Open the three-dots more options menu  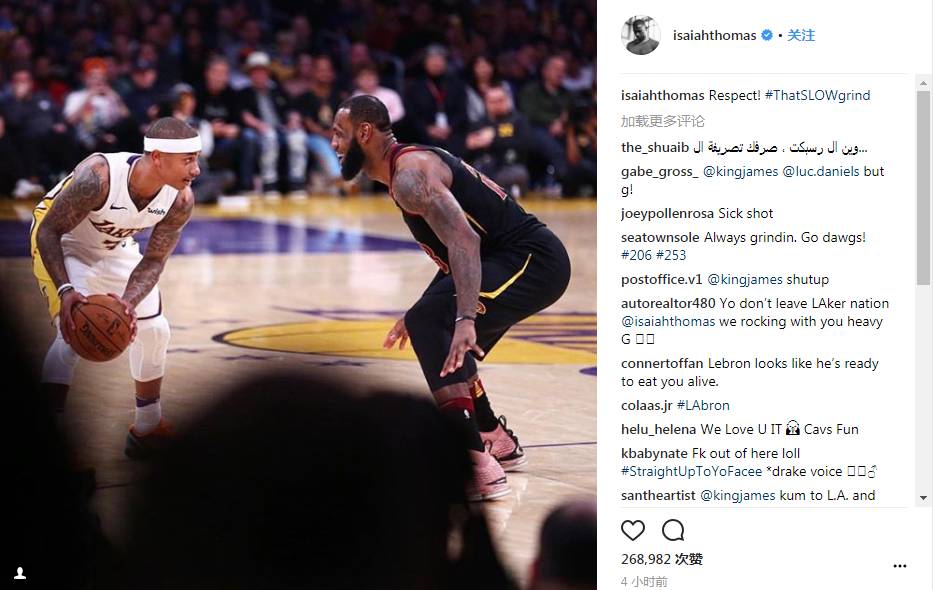[x=900, y=566]
